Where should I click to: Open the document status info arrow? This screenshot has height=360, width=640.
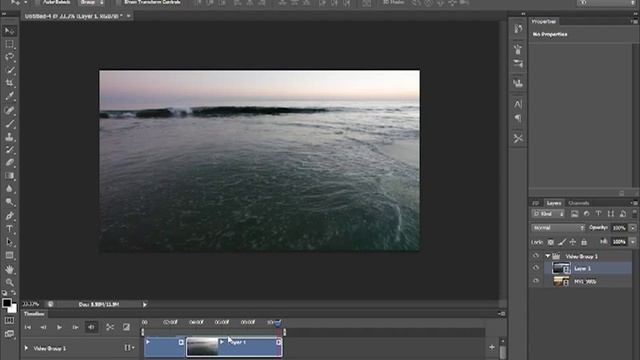pos(144,304)
